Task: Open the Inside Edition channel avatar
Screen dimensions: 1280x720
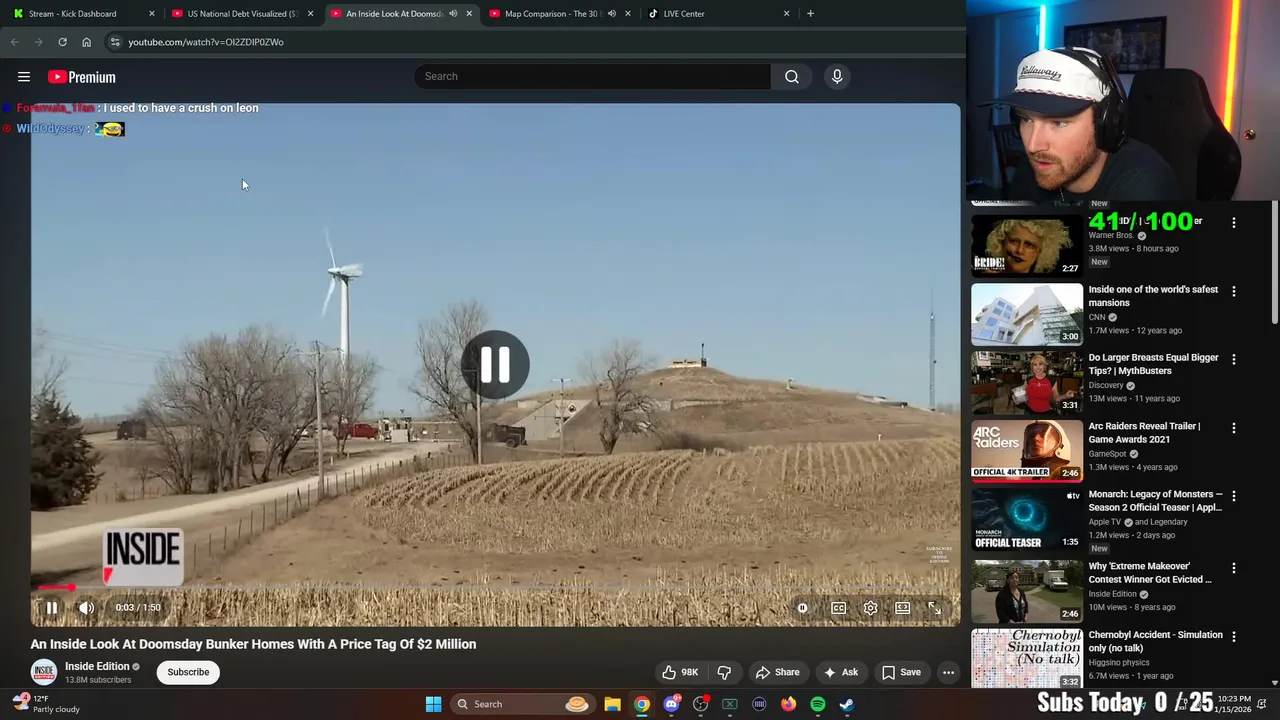Action: pyautogui.click(x=43, y=672)
